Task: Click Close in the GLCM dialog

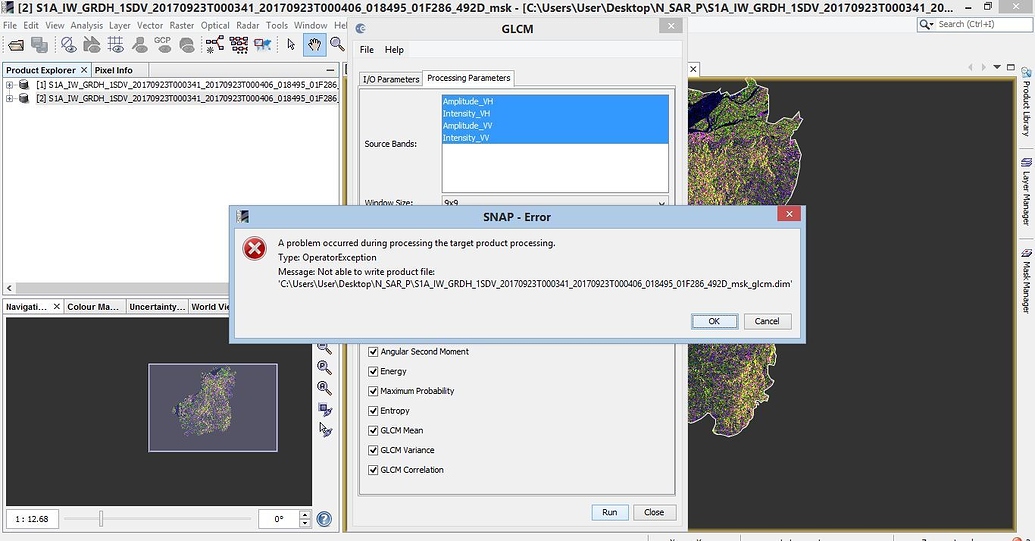Action: pyautogui.click(x=654, y=512)
